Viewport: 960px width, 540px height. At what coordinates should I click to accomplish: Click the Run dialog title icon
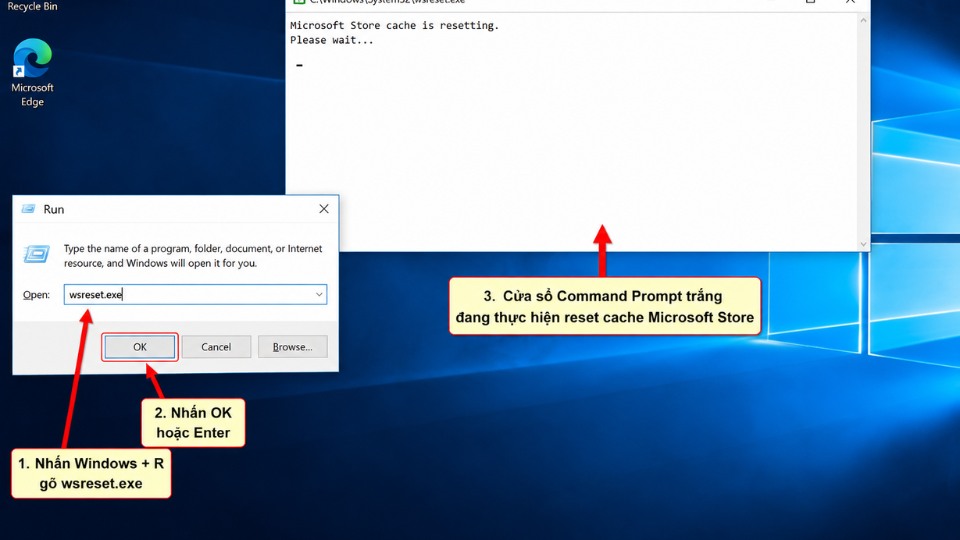coord(28,209)
